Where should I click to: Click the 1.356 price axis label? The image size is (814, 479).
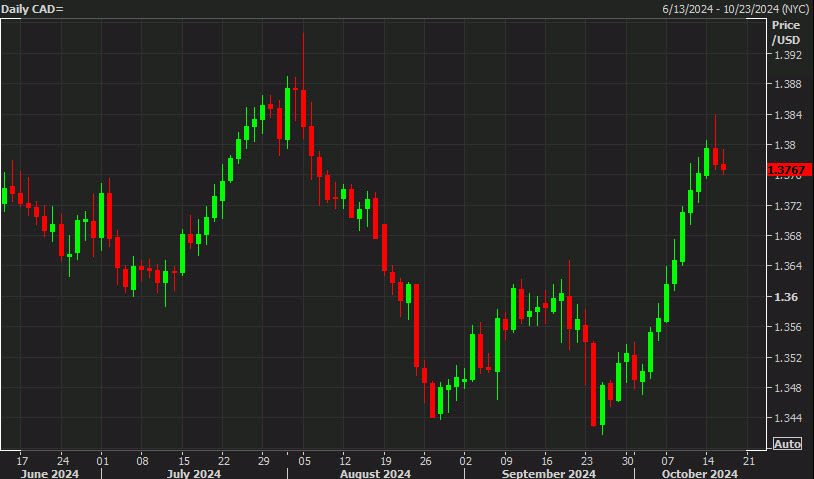click(x=788, y=327)
